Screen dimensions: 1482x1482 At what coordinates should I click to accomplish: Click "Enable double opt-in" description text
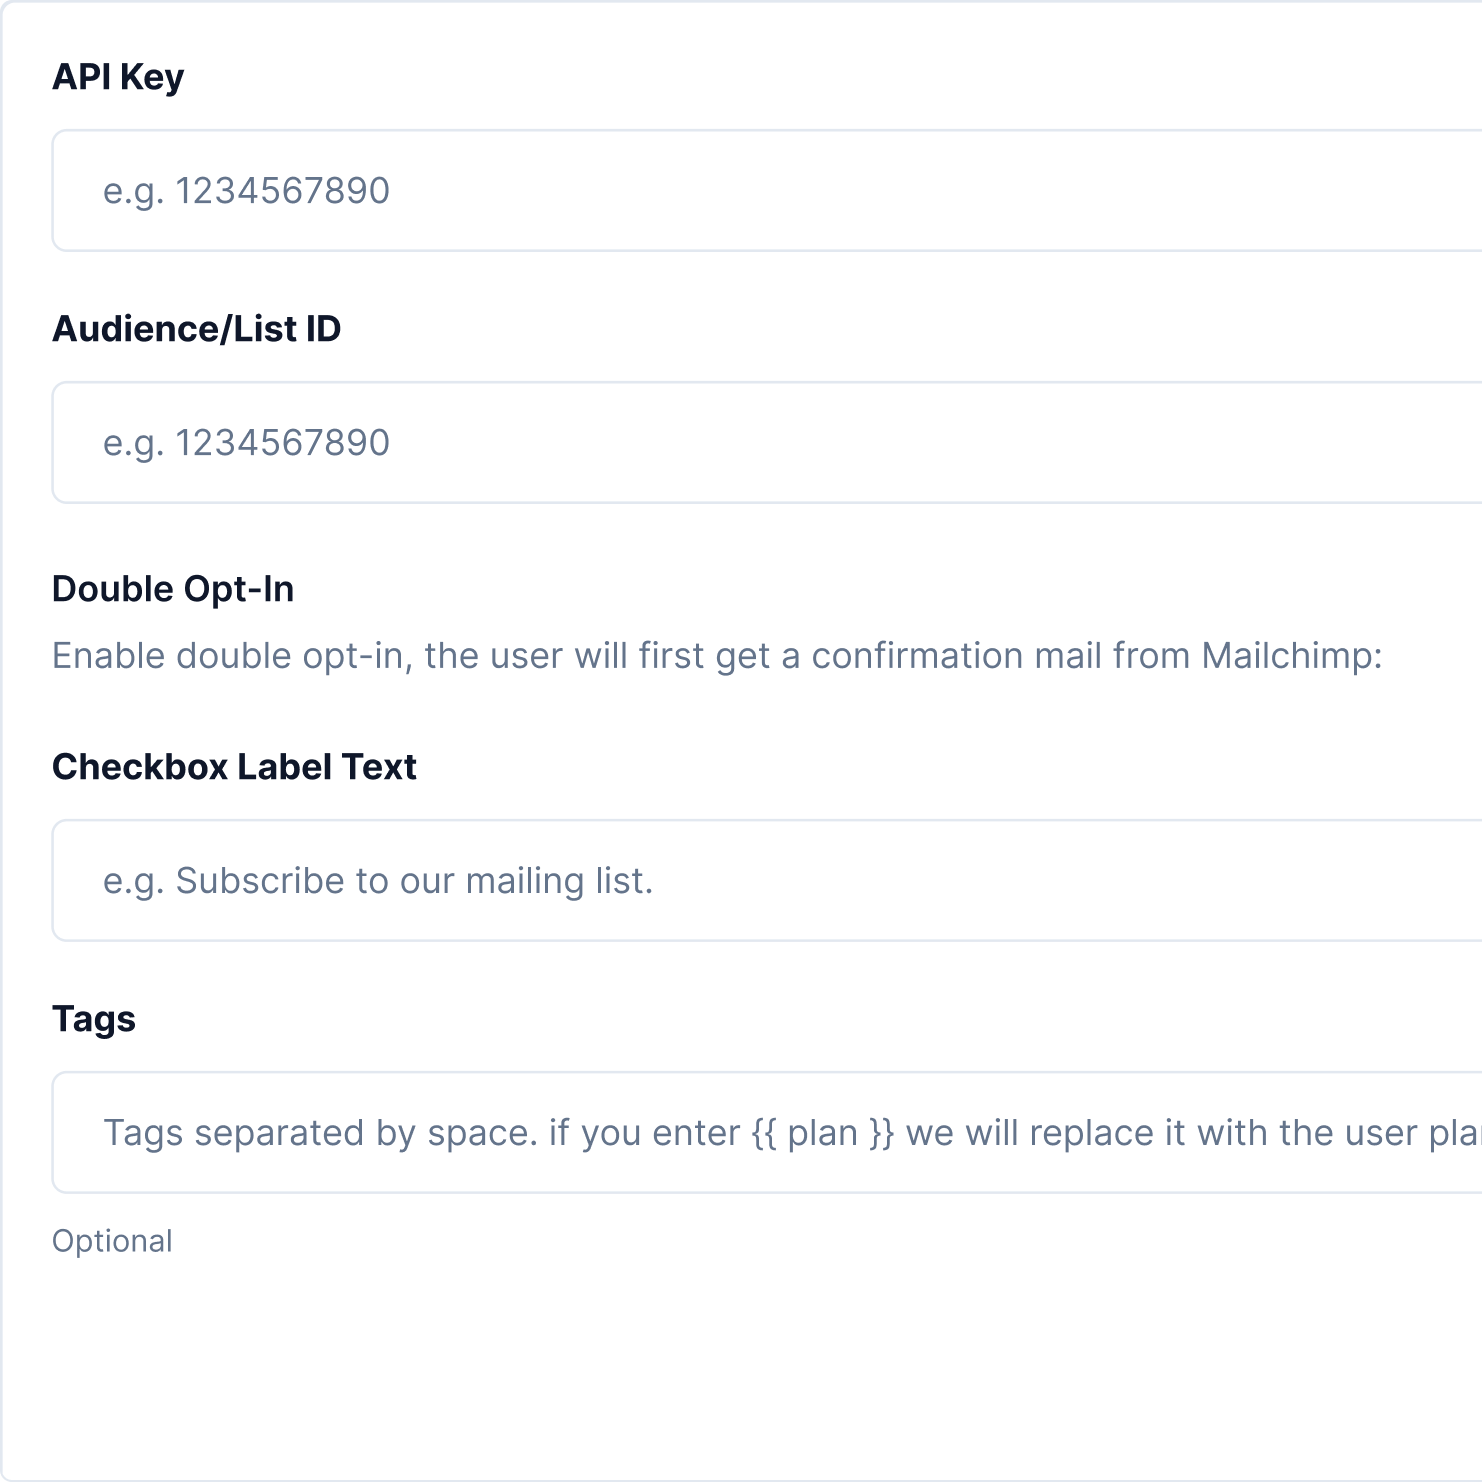(x=228, y=656)
